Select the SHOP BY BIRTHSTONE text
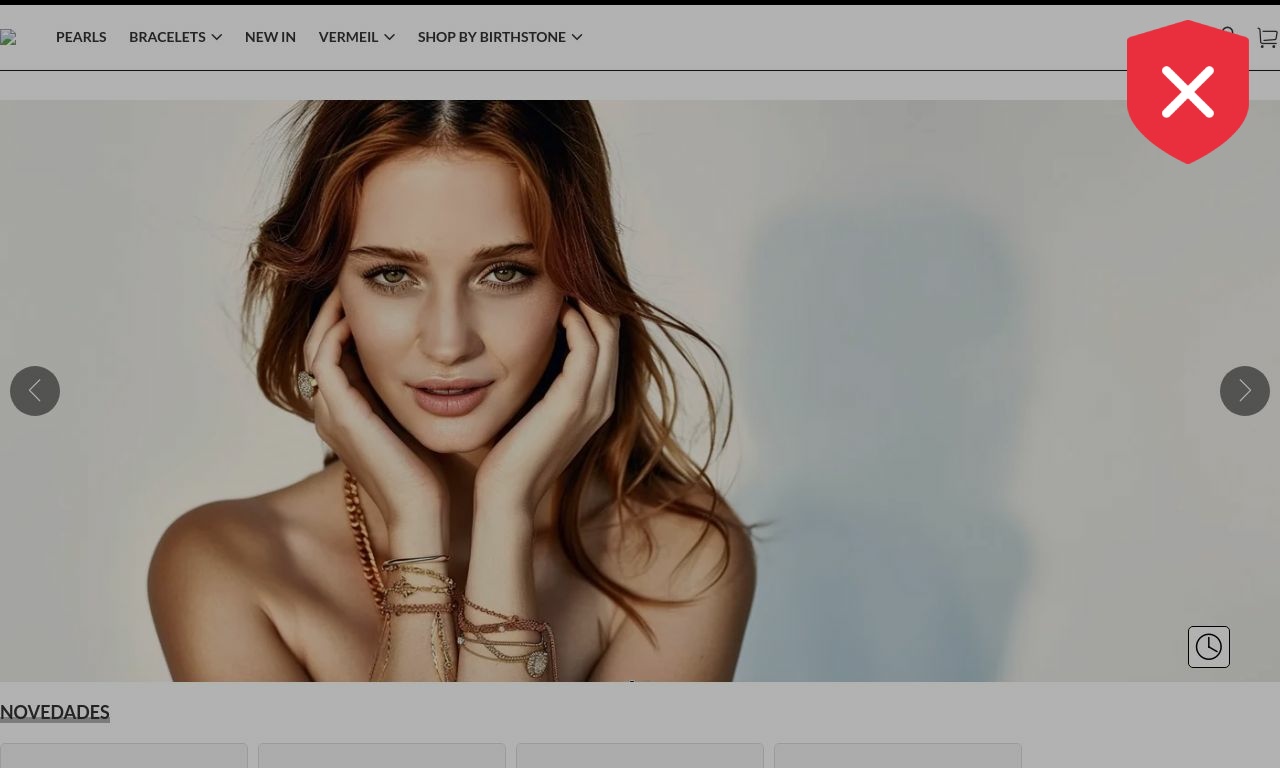Viewport: 1280px width, 768px height. coord(491,37)
